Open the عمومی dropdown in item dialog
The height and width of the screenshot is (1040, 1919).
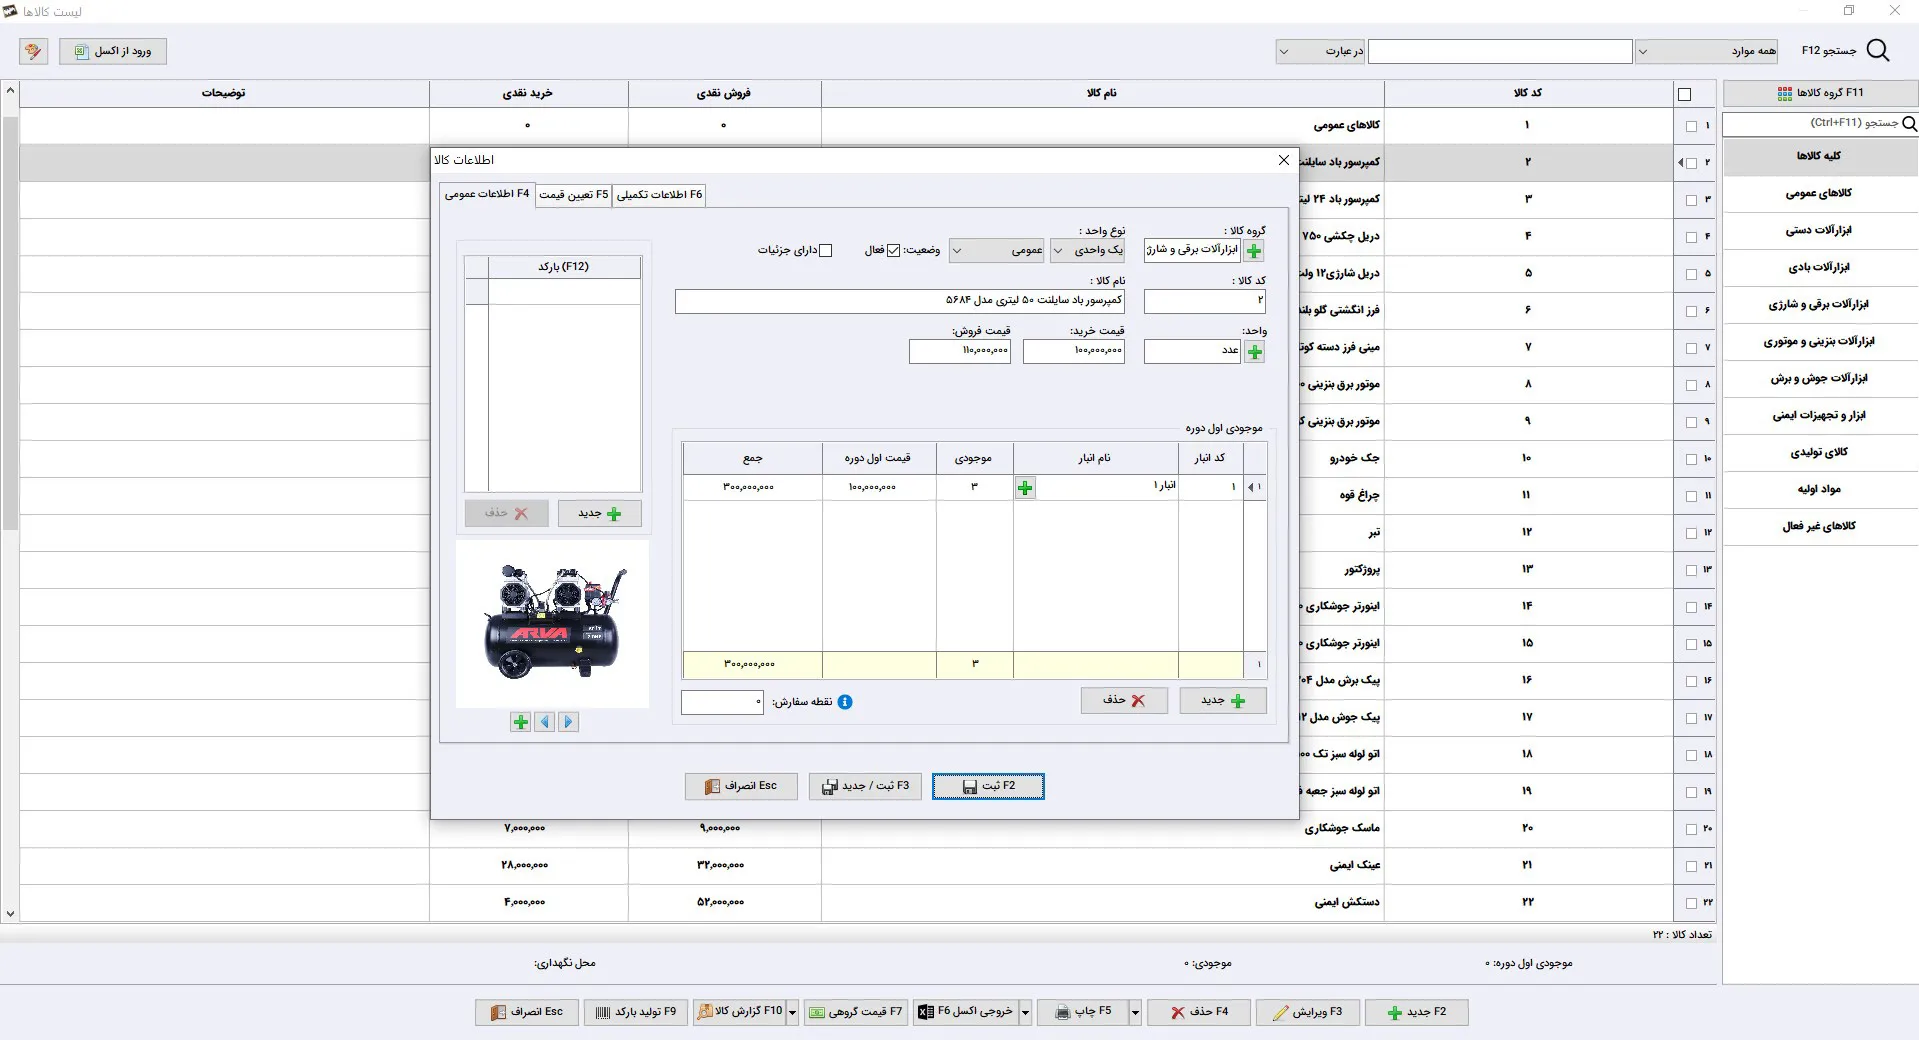(996, 251)
